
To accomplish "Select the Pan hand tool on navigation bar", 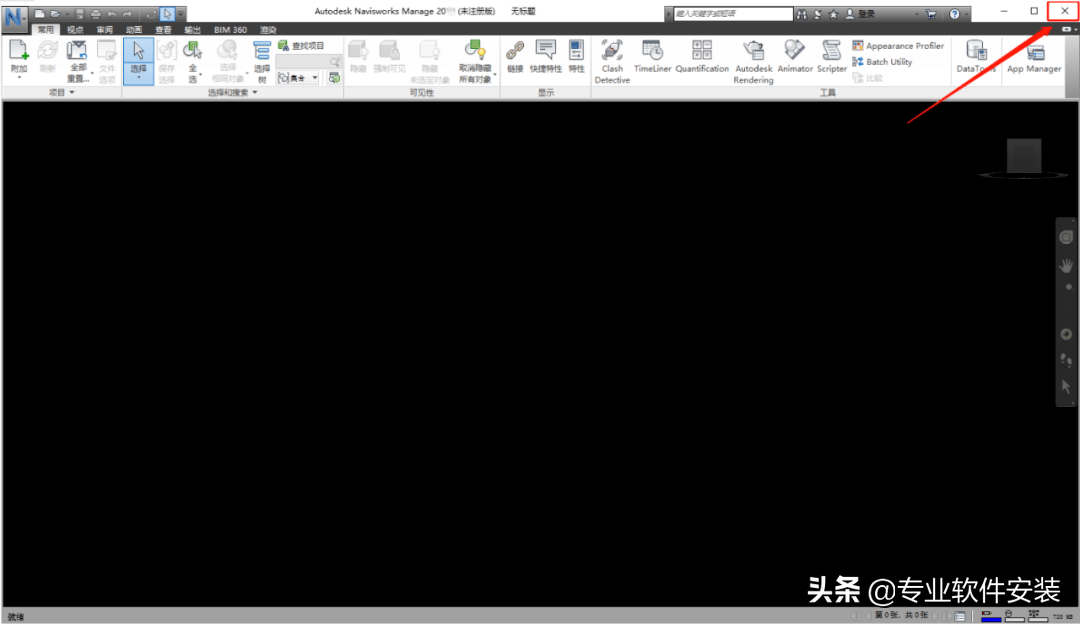I will click(x=1066, y=265).
